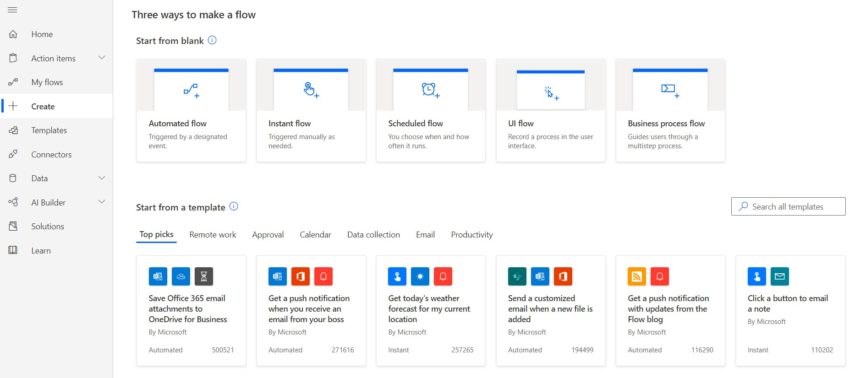This screenshot has width=860, height=378.
Task: Click the Connectors plug icon in sidebar
Action: click(13, 155)
